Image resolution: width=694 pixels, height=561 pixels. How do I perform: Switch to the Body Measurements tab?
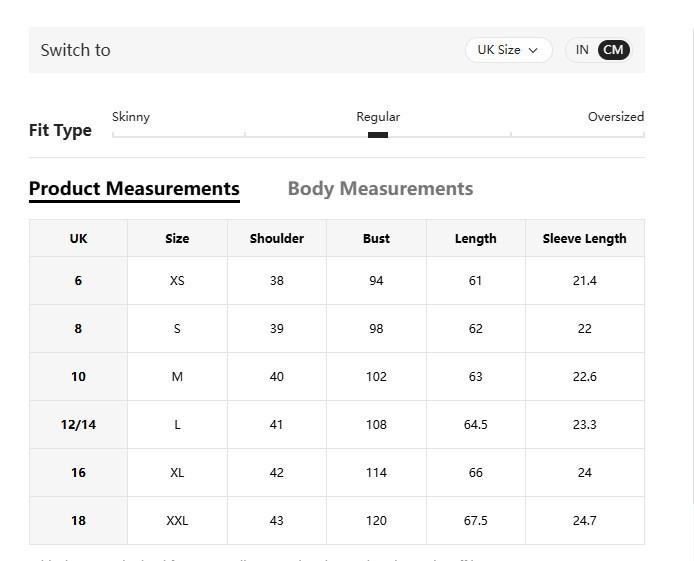click(380, 189)
